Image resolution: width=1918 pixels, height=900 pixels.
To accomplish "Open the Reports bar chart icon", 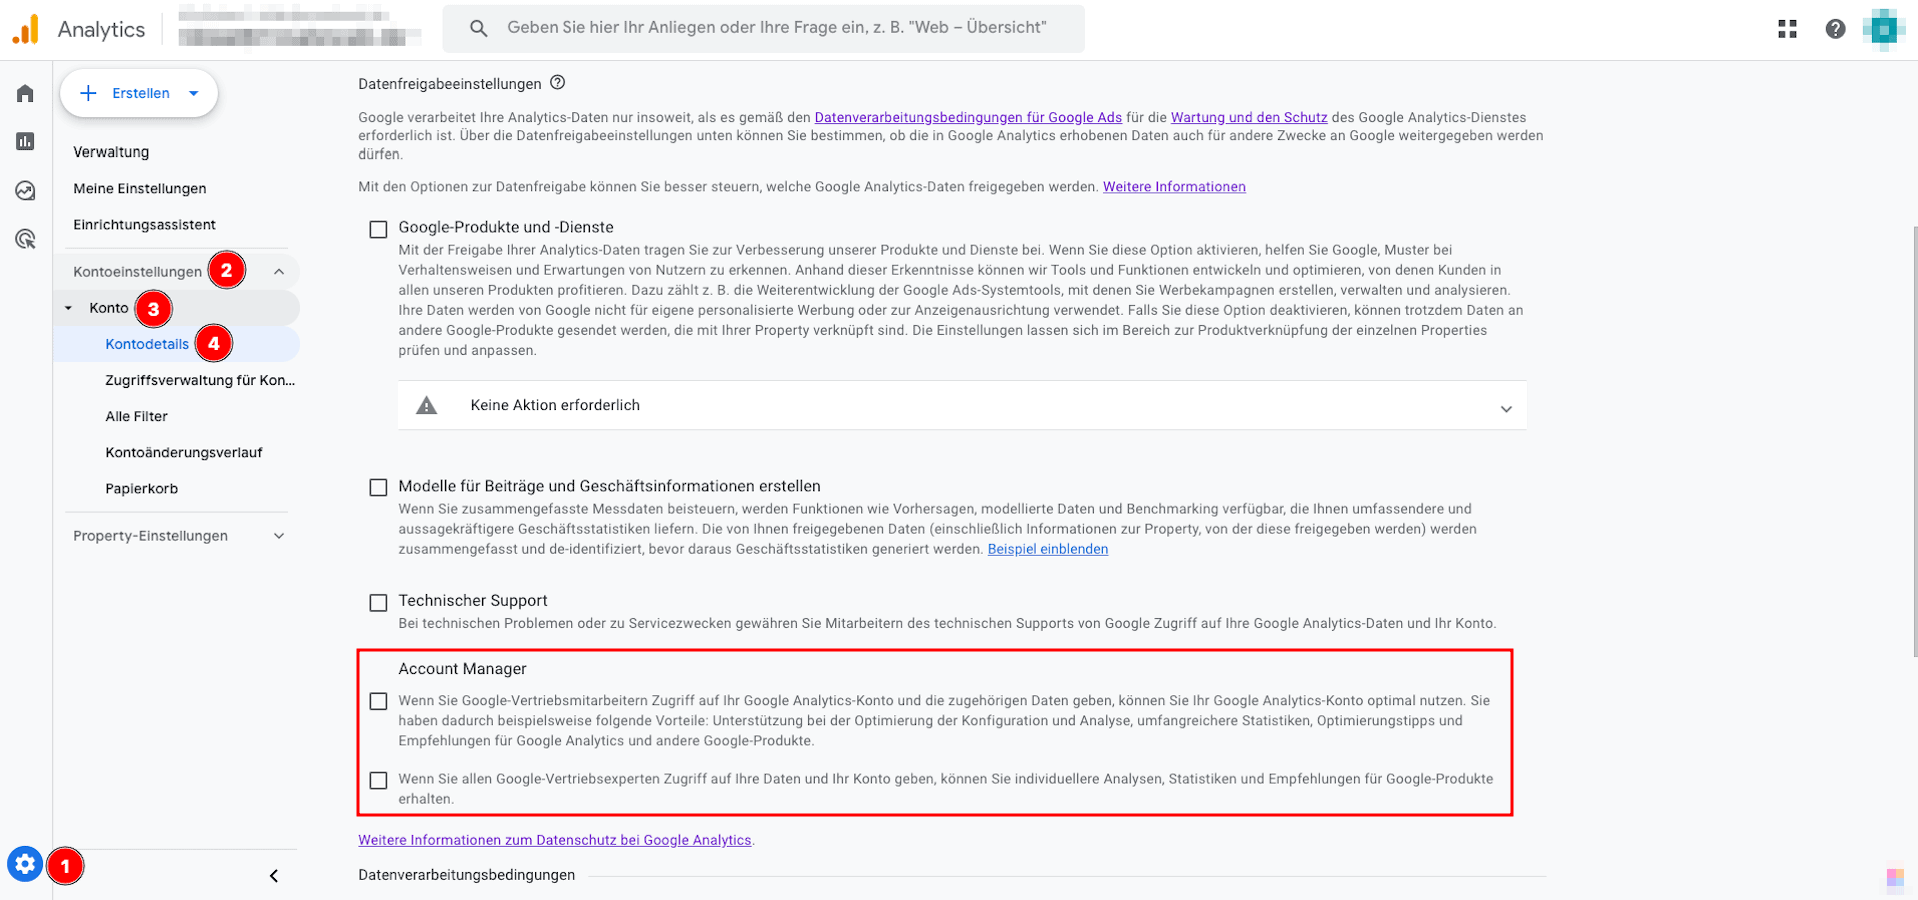I will point(25,142).
